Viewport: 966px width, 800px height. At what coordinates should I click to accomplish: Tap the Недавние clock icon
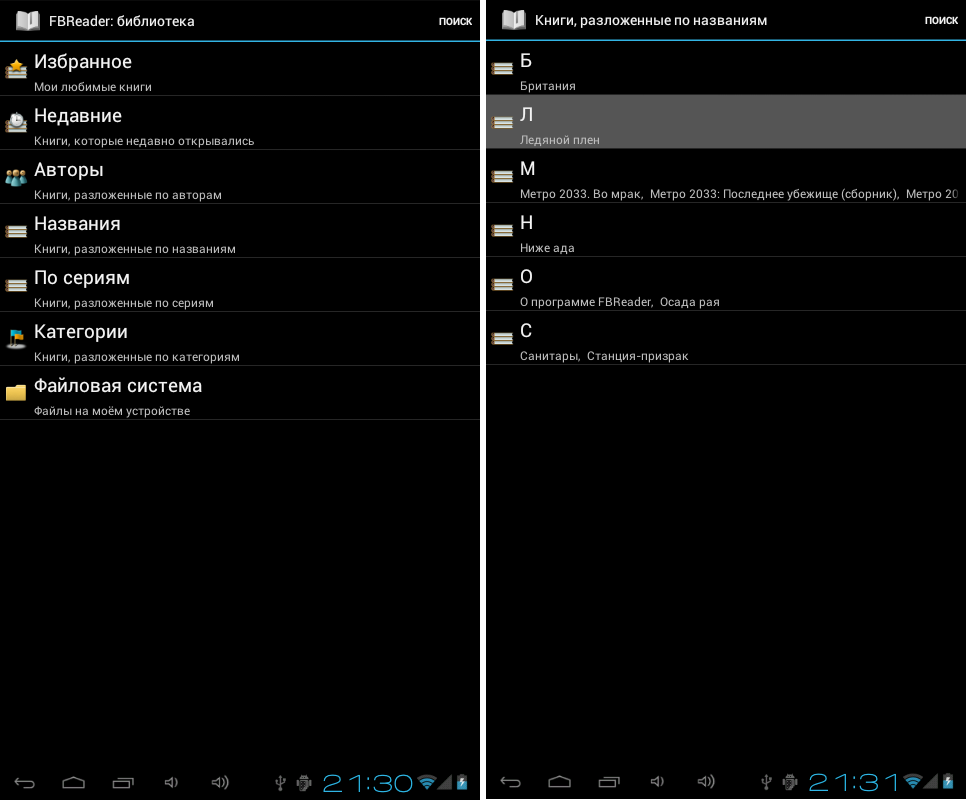[16, 122]
